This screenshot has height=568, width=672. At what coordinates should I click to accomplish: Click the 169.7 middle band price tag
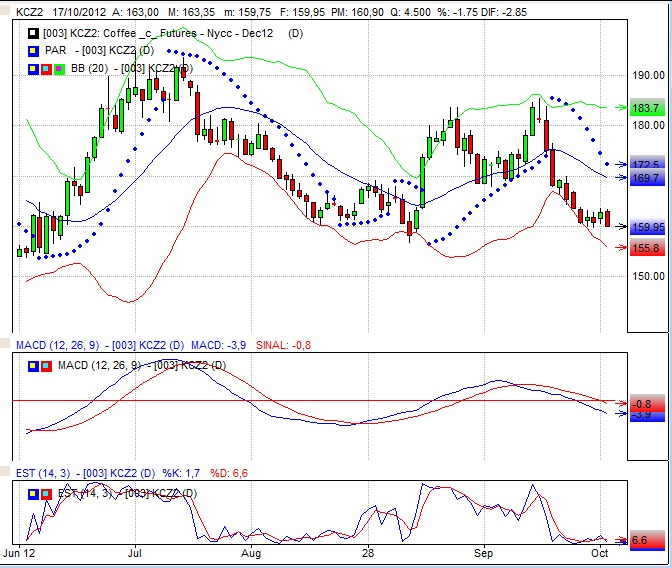pos(647,177)
